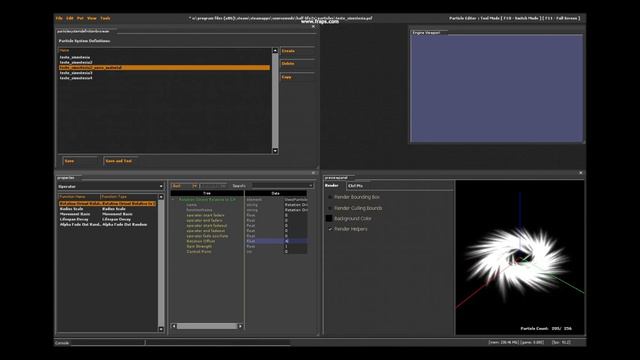Select the Alpha Fade Out Random row
Viewport: 640px width, 360px height.
(x=107, y=224)
